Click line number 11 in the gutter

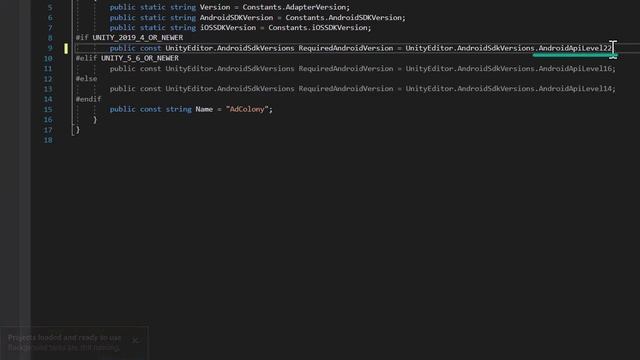48,69
